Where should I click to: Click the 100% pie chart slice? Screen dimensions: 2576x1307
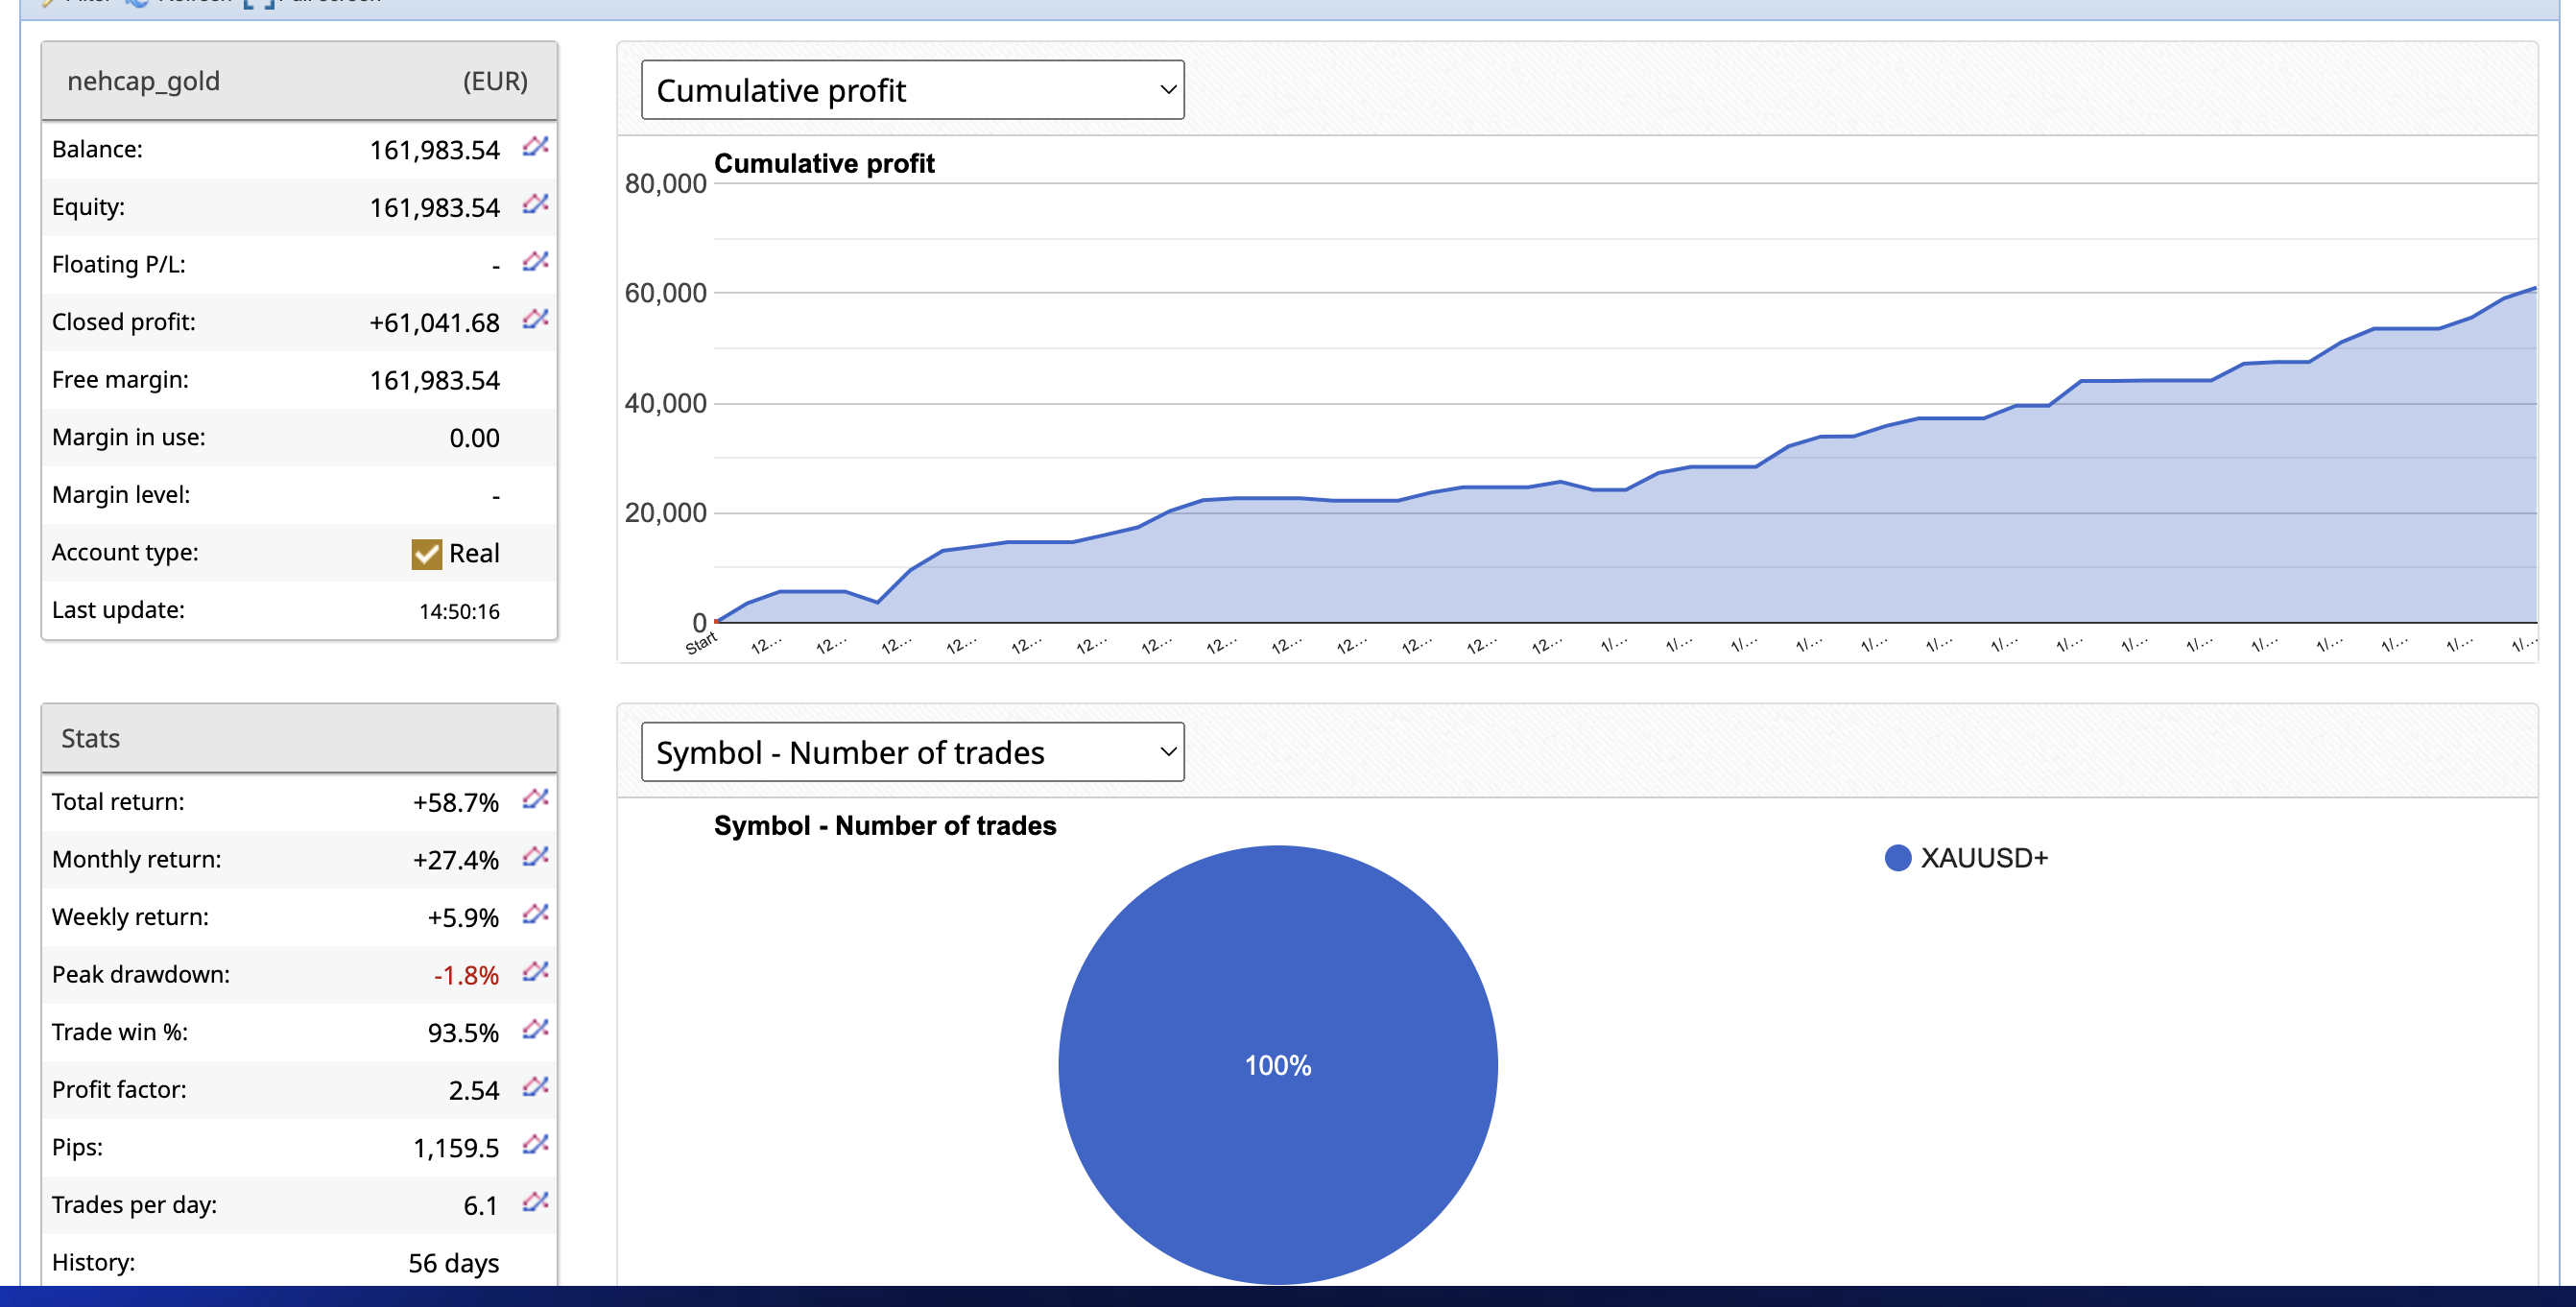coord(1277,1064)
